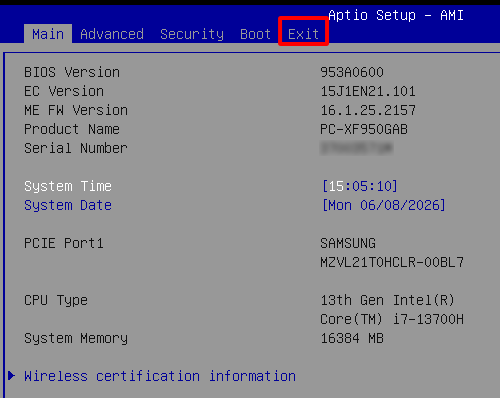Viewport: 500px width, 398px height.
Task: Select the Exit tab
Action: [303, 34]
